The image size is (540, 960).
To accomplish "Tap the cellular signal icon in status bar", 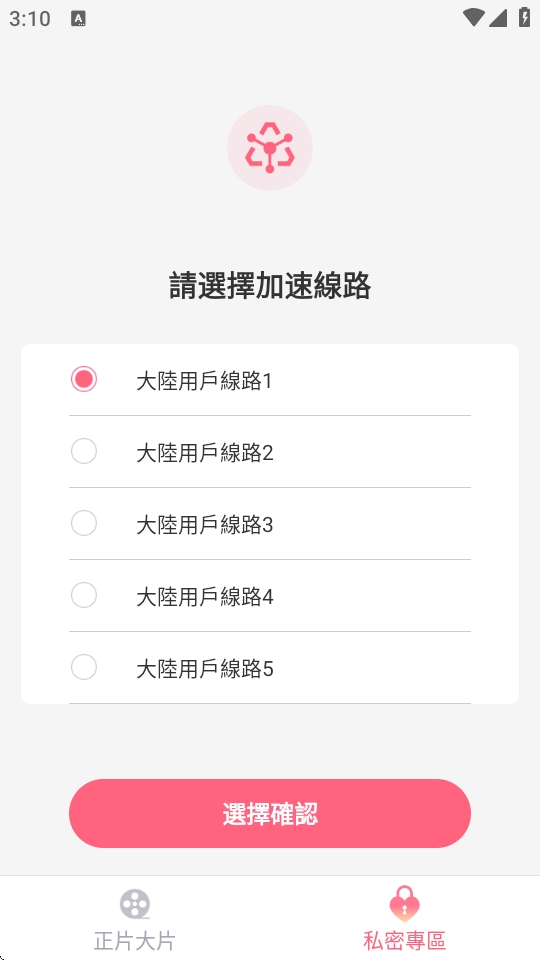I will point(498,18).
